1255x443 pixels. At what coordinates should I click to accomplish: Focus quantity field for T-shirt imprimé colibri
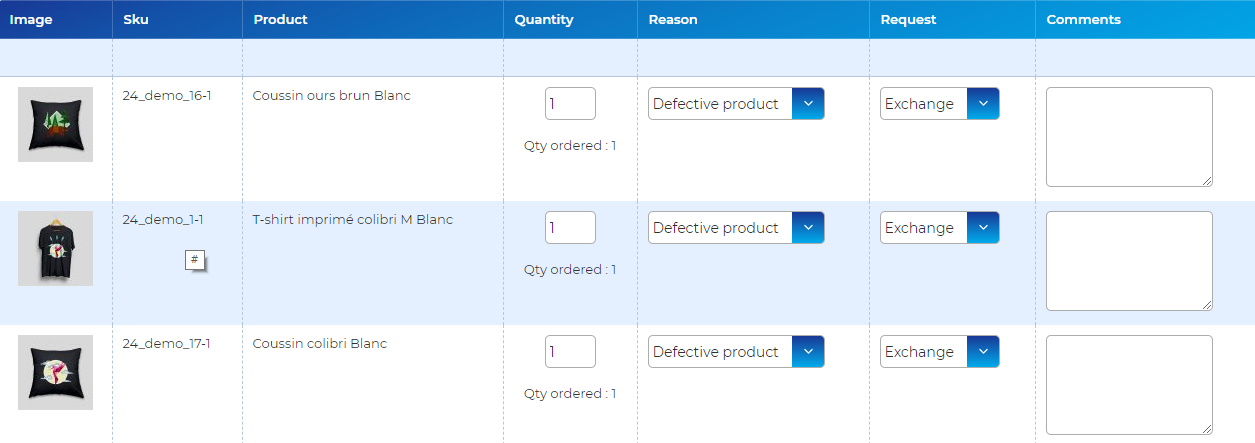[570, 228]
